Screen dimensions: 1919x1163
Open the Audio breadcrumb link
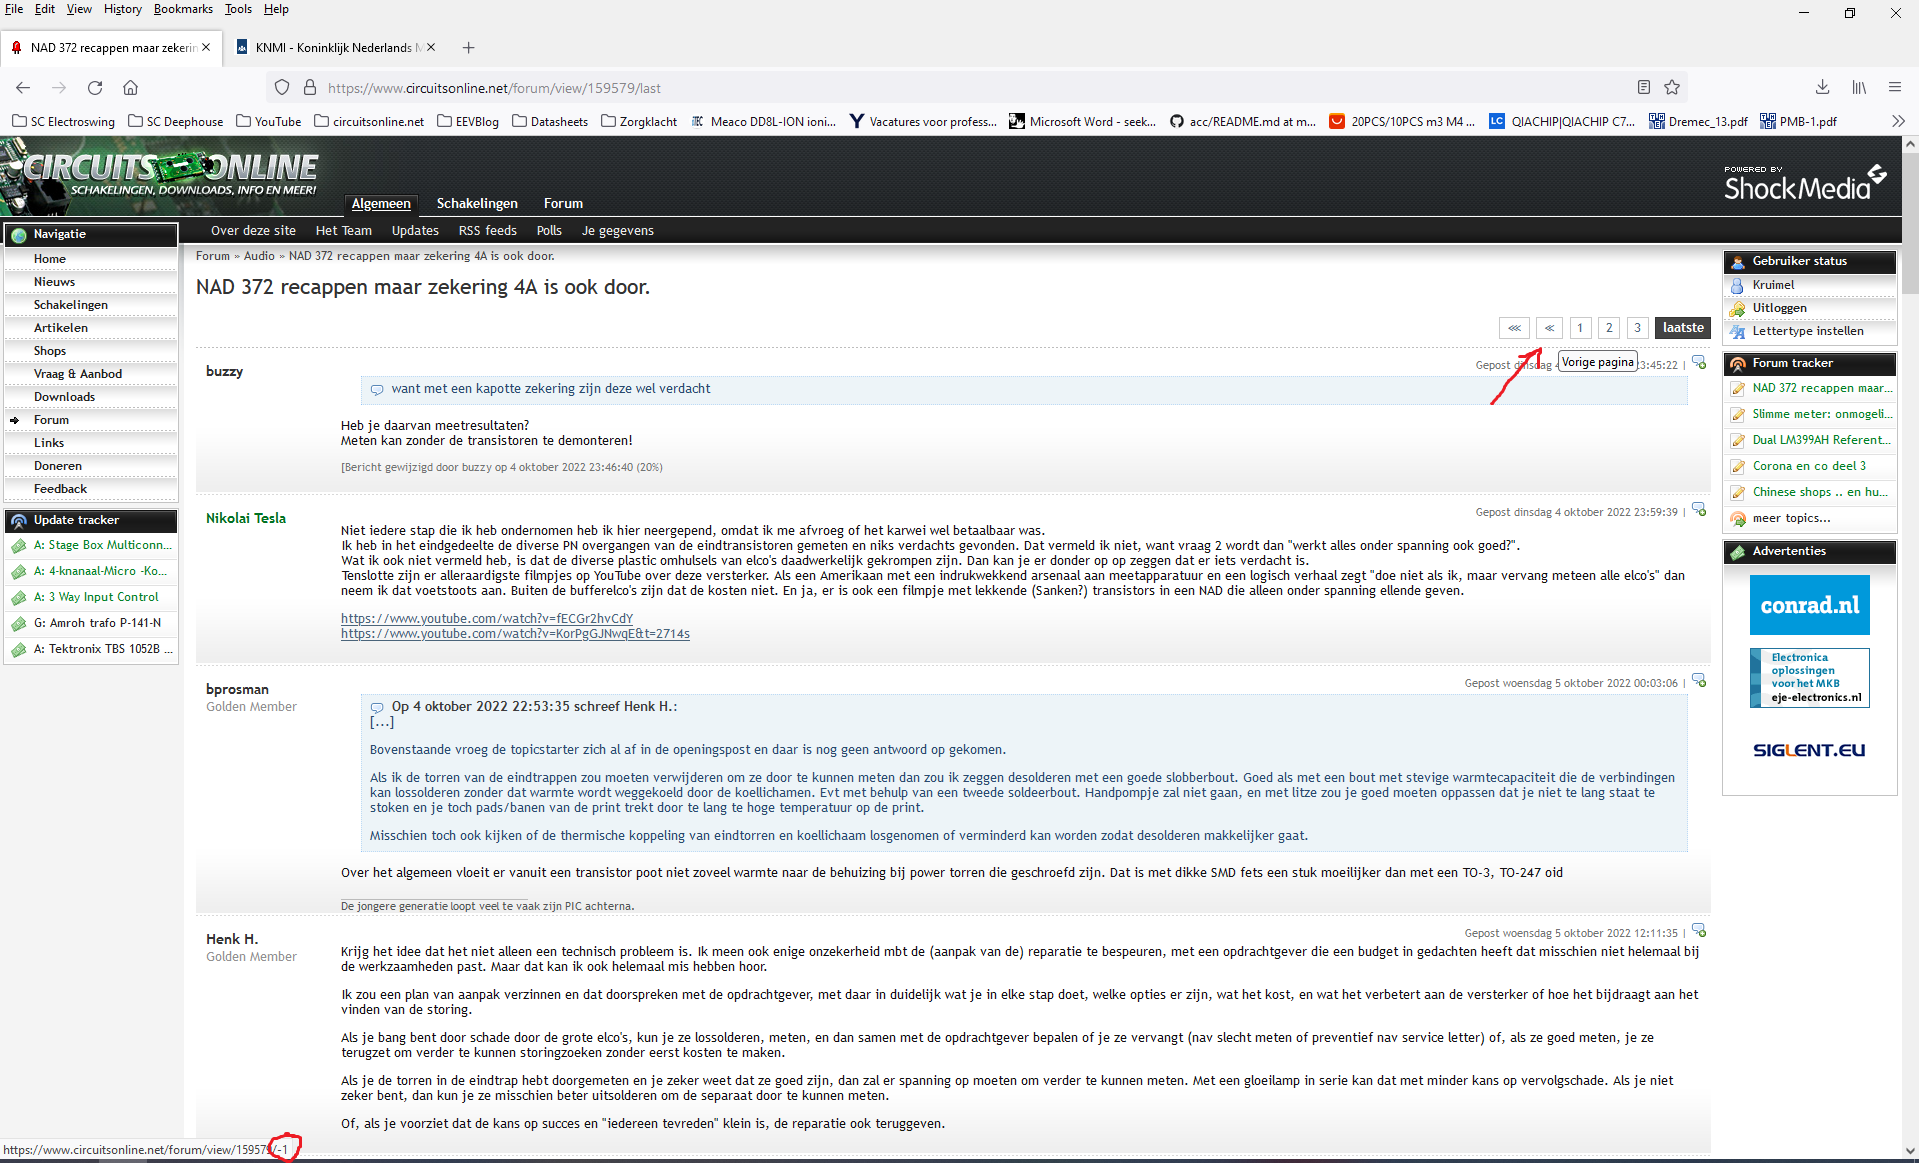(x=259, y=256)
